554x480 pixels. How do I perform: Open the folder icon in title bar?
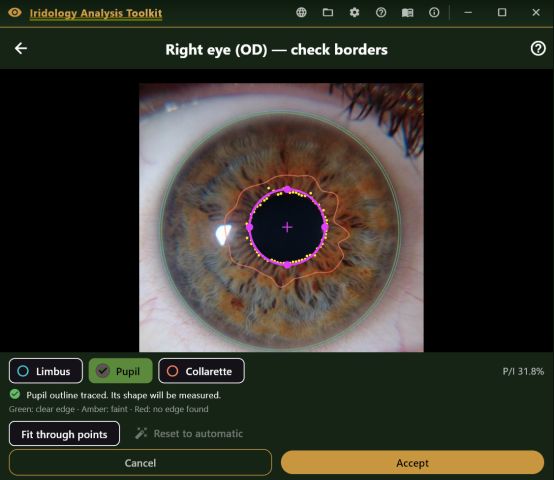(x=328, y=13)
